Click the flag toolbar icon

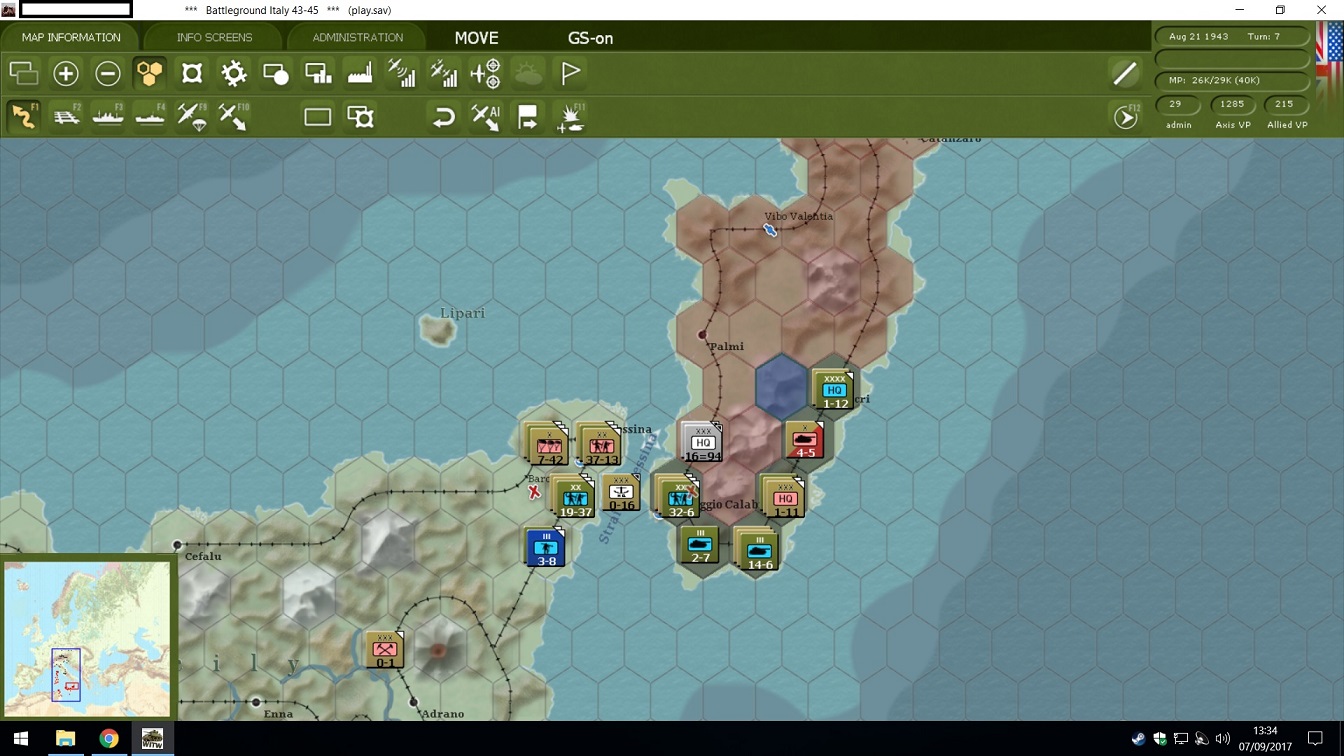point(571,73)
